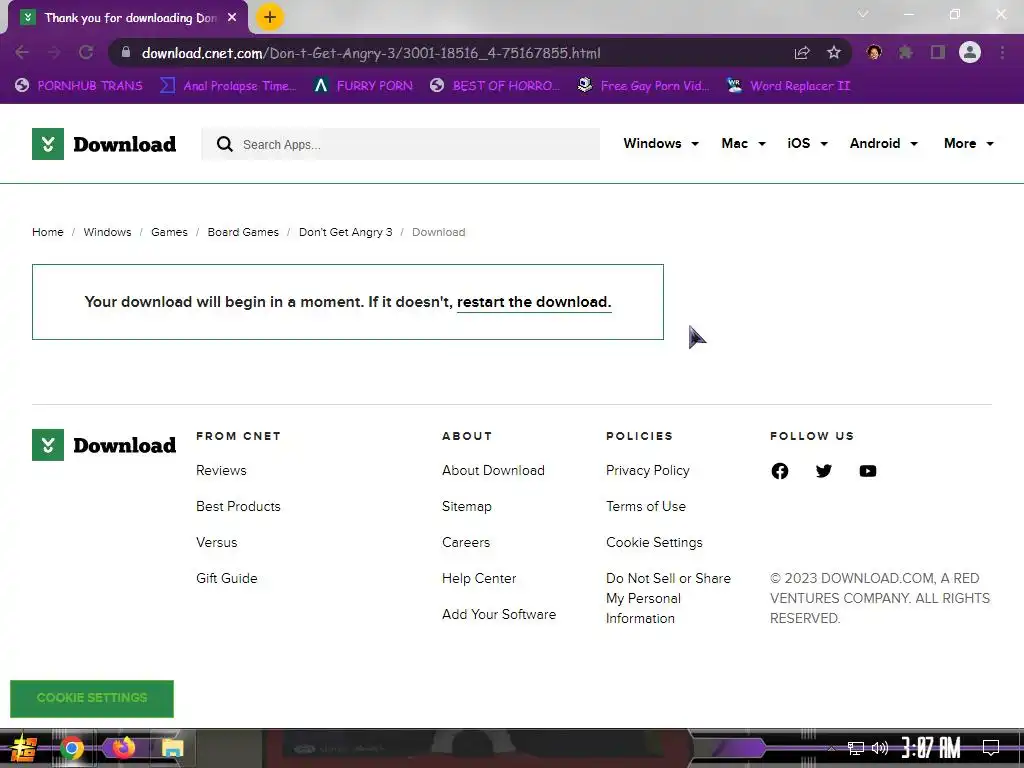Click 'restart the download' link

coord(534,302)
